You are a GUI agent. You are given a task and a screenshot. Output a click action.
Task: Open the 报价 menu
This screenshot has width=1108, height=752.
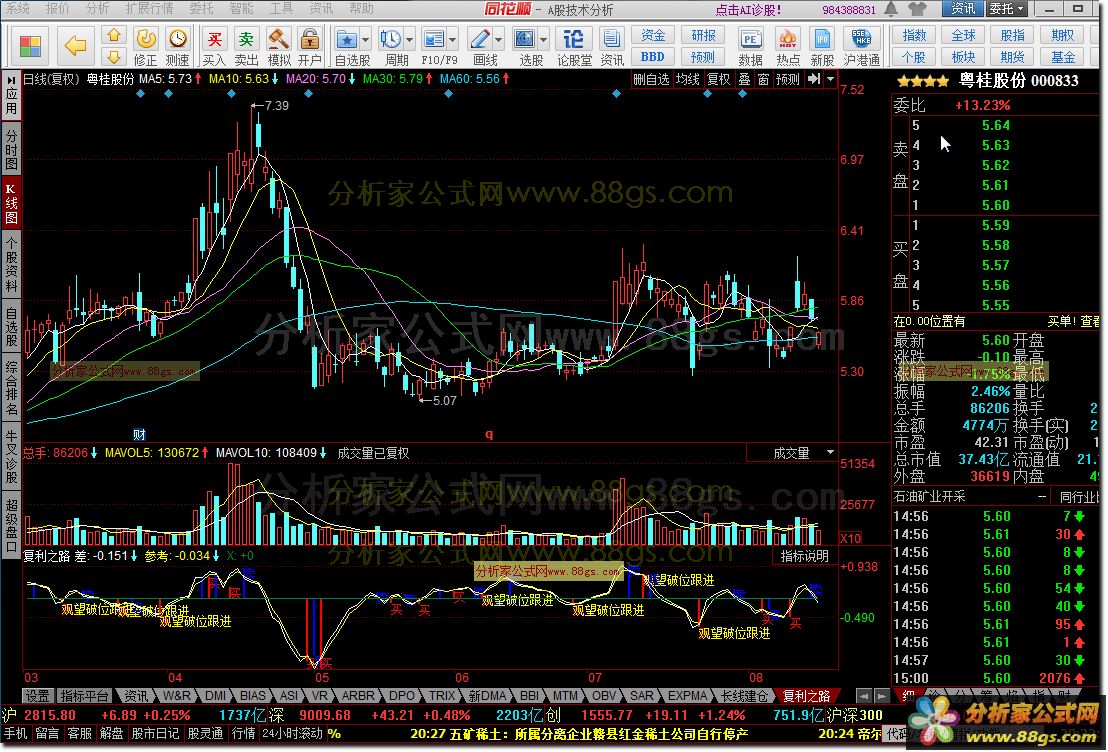point(58,8)
